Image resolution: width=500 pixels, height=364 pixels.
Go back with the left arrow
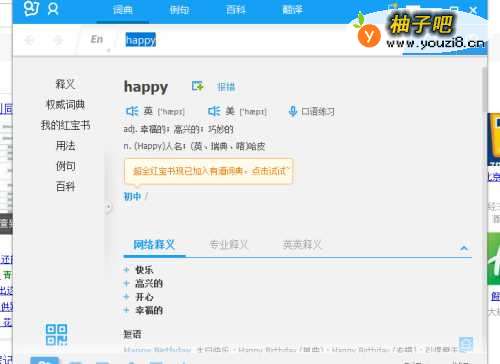30,40
